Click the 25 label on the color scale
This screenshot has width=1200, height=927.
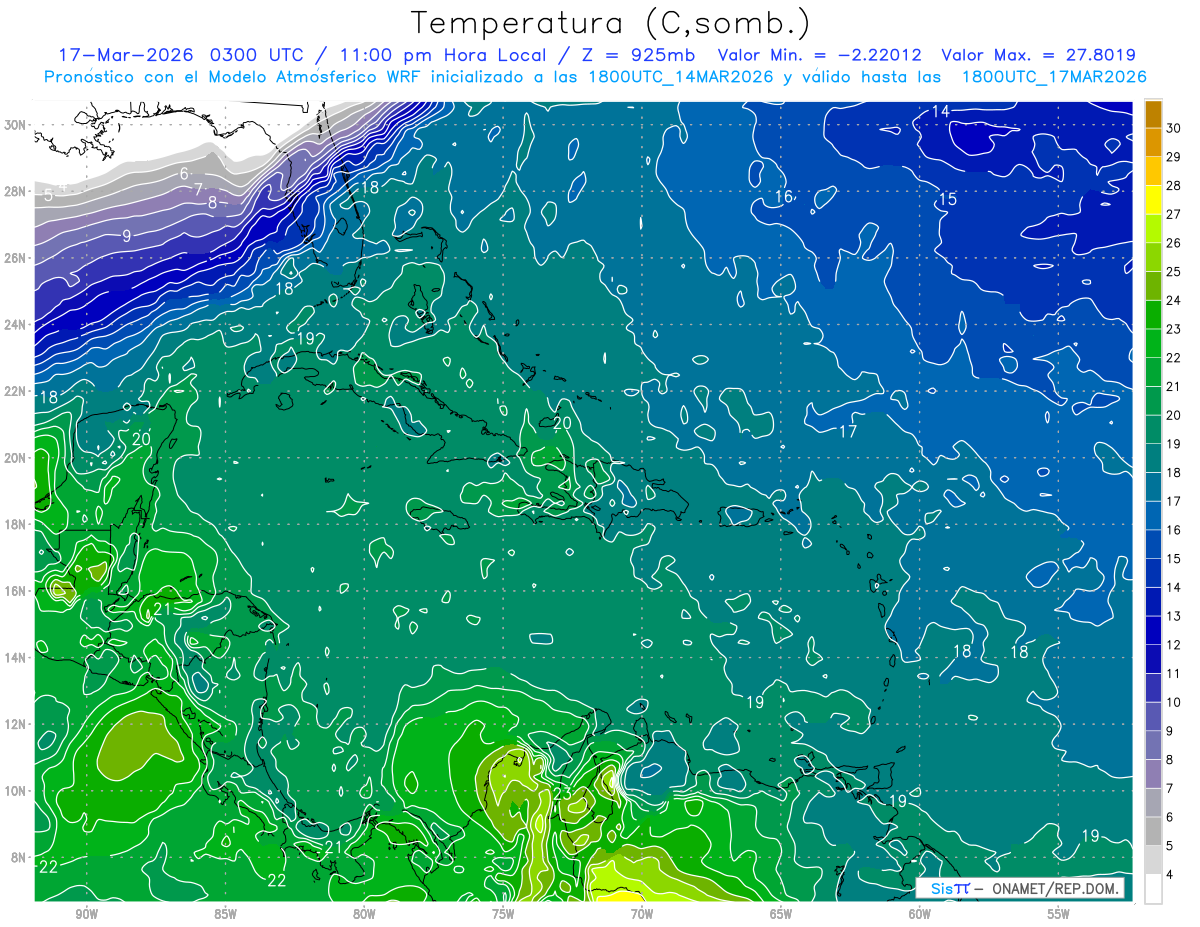[x=1173, y=271]
